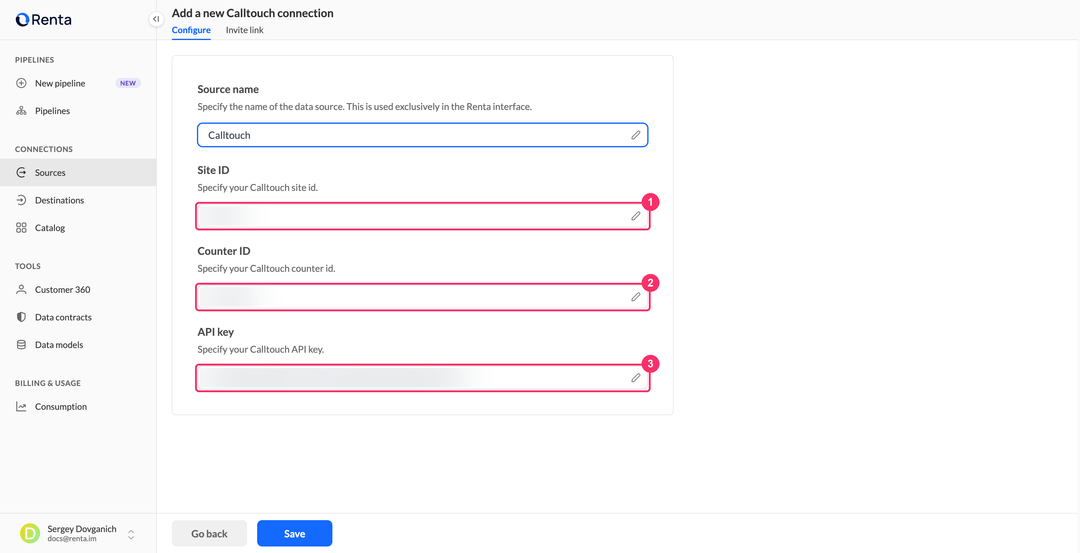
Task: Click the Sources arrow icon
Action: pyautogui.click(x=21, y=173)
